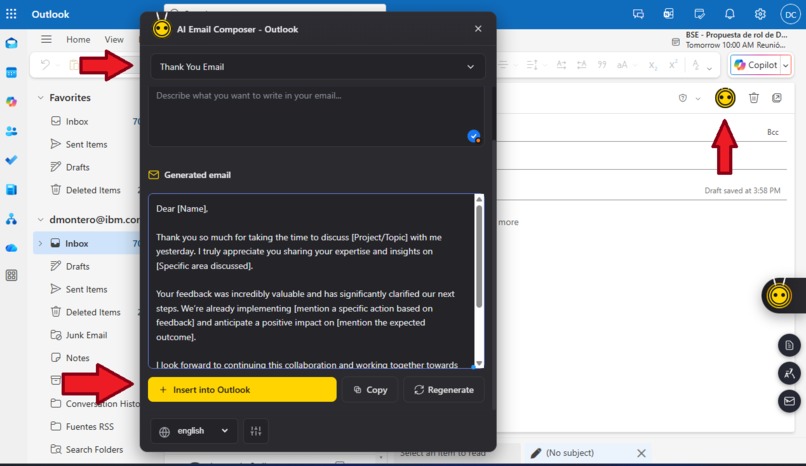
Task: Click the email description input box
Action: (317, 116)
